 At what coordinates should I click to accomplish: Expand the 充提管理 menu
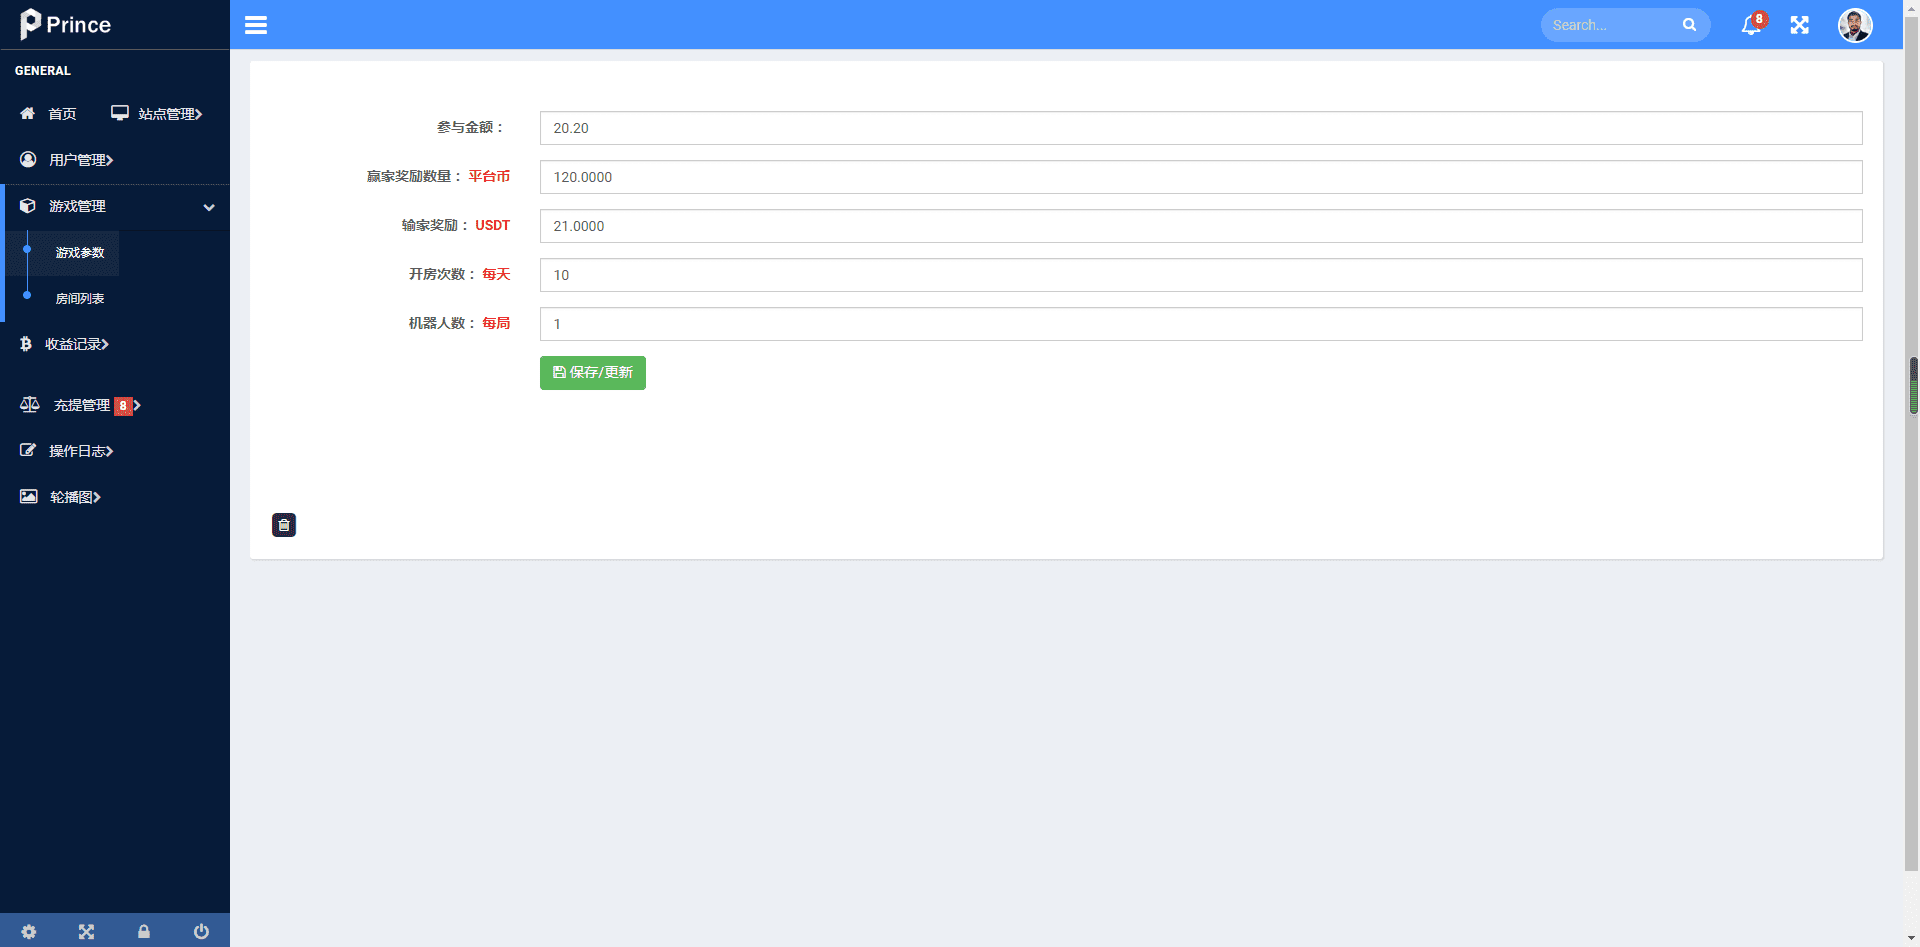pos(82,405)
